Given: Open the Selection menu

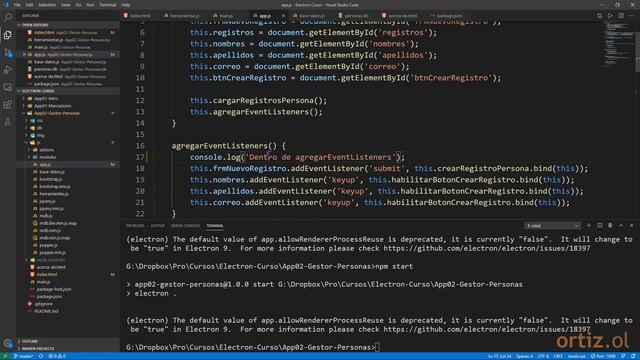Looking at the screenshot, I should pyautogui.click(x=47, y=5).
